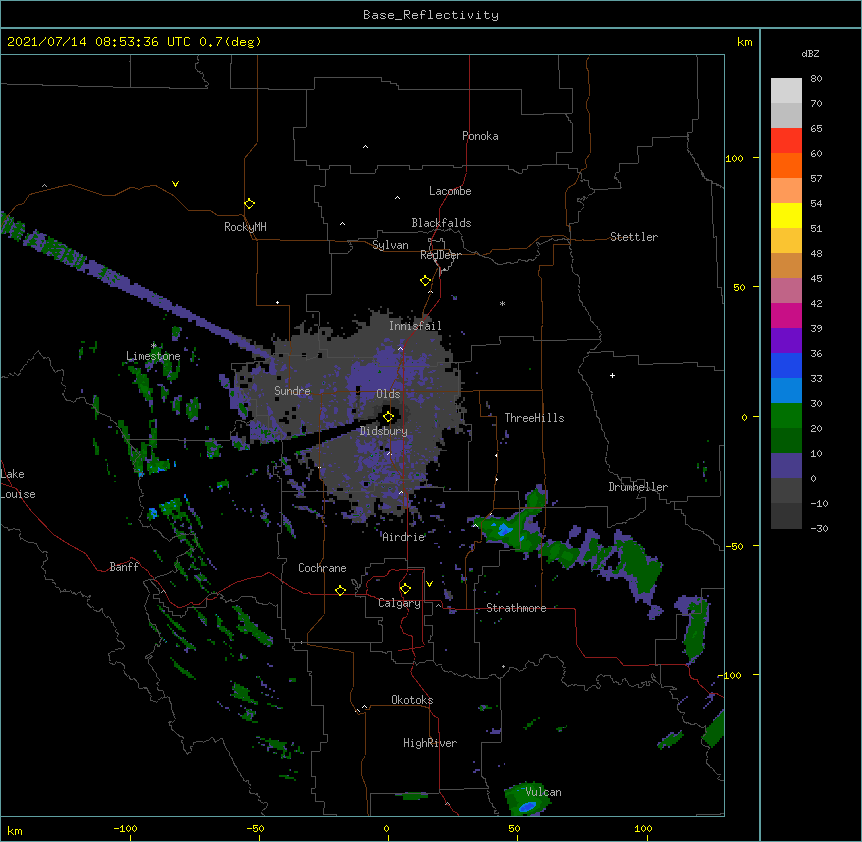Click the Sundre label
Screen dimensions: 862x842
(292, 391)
